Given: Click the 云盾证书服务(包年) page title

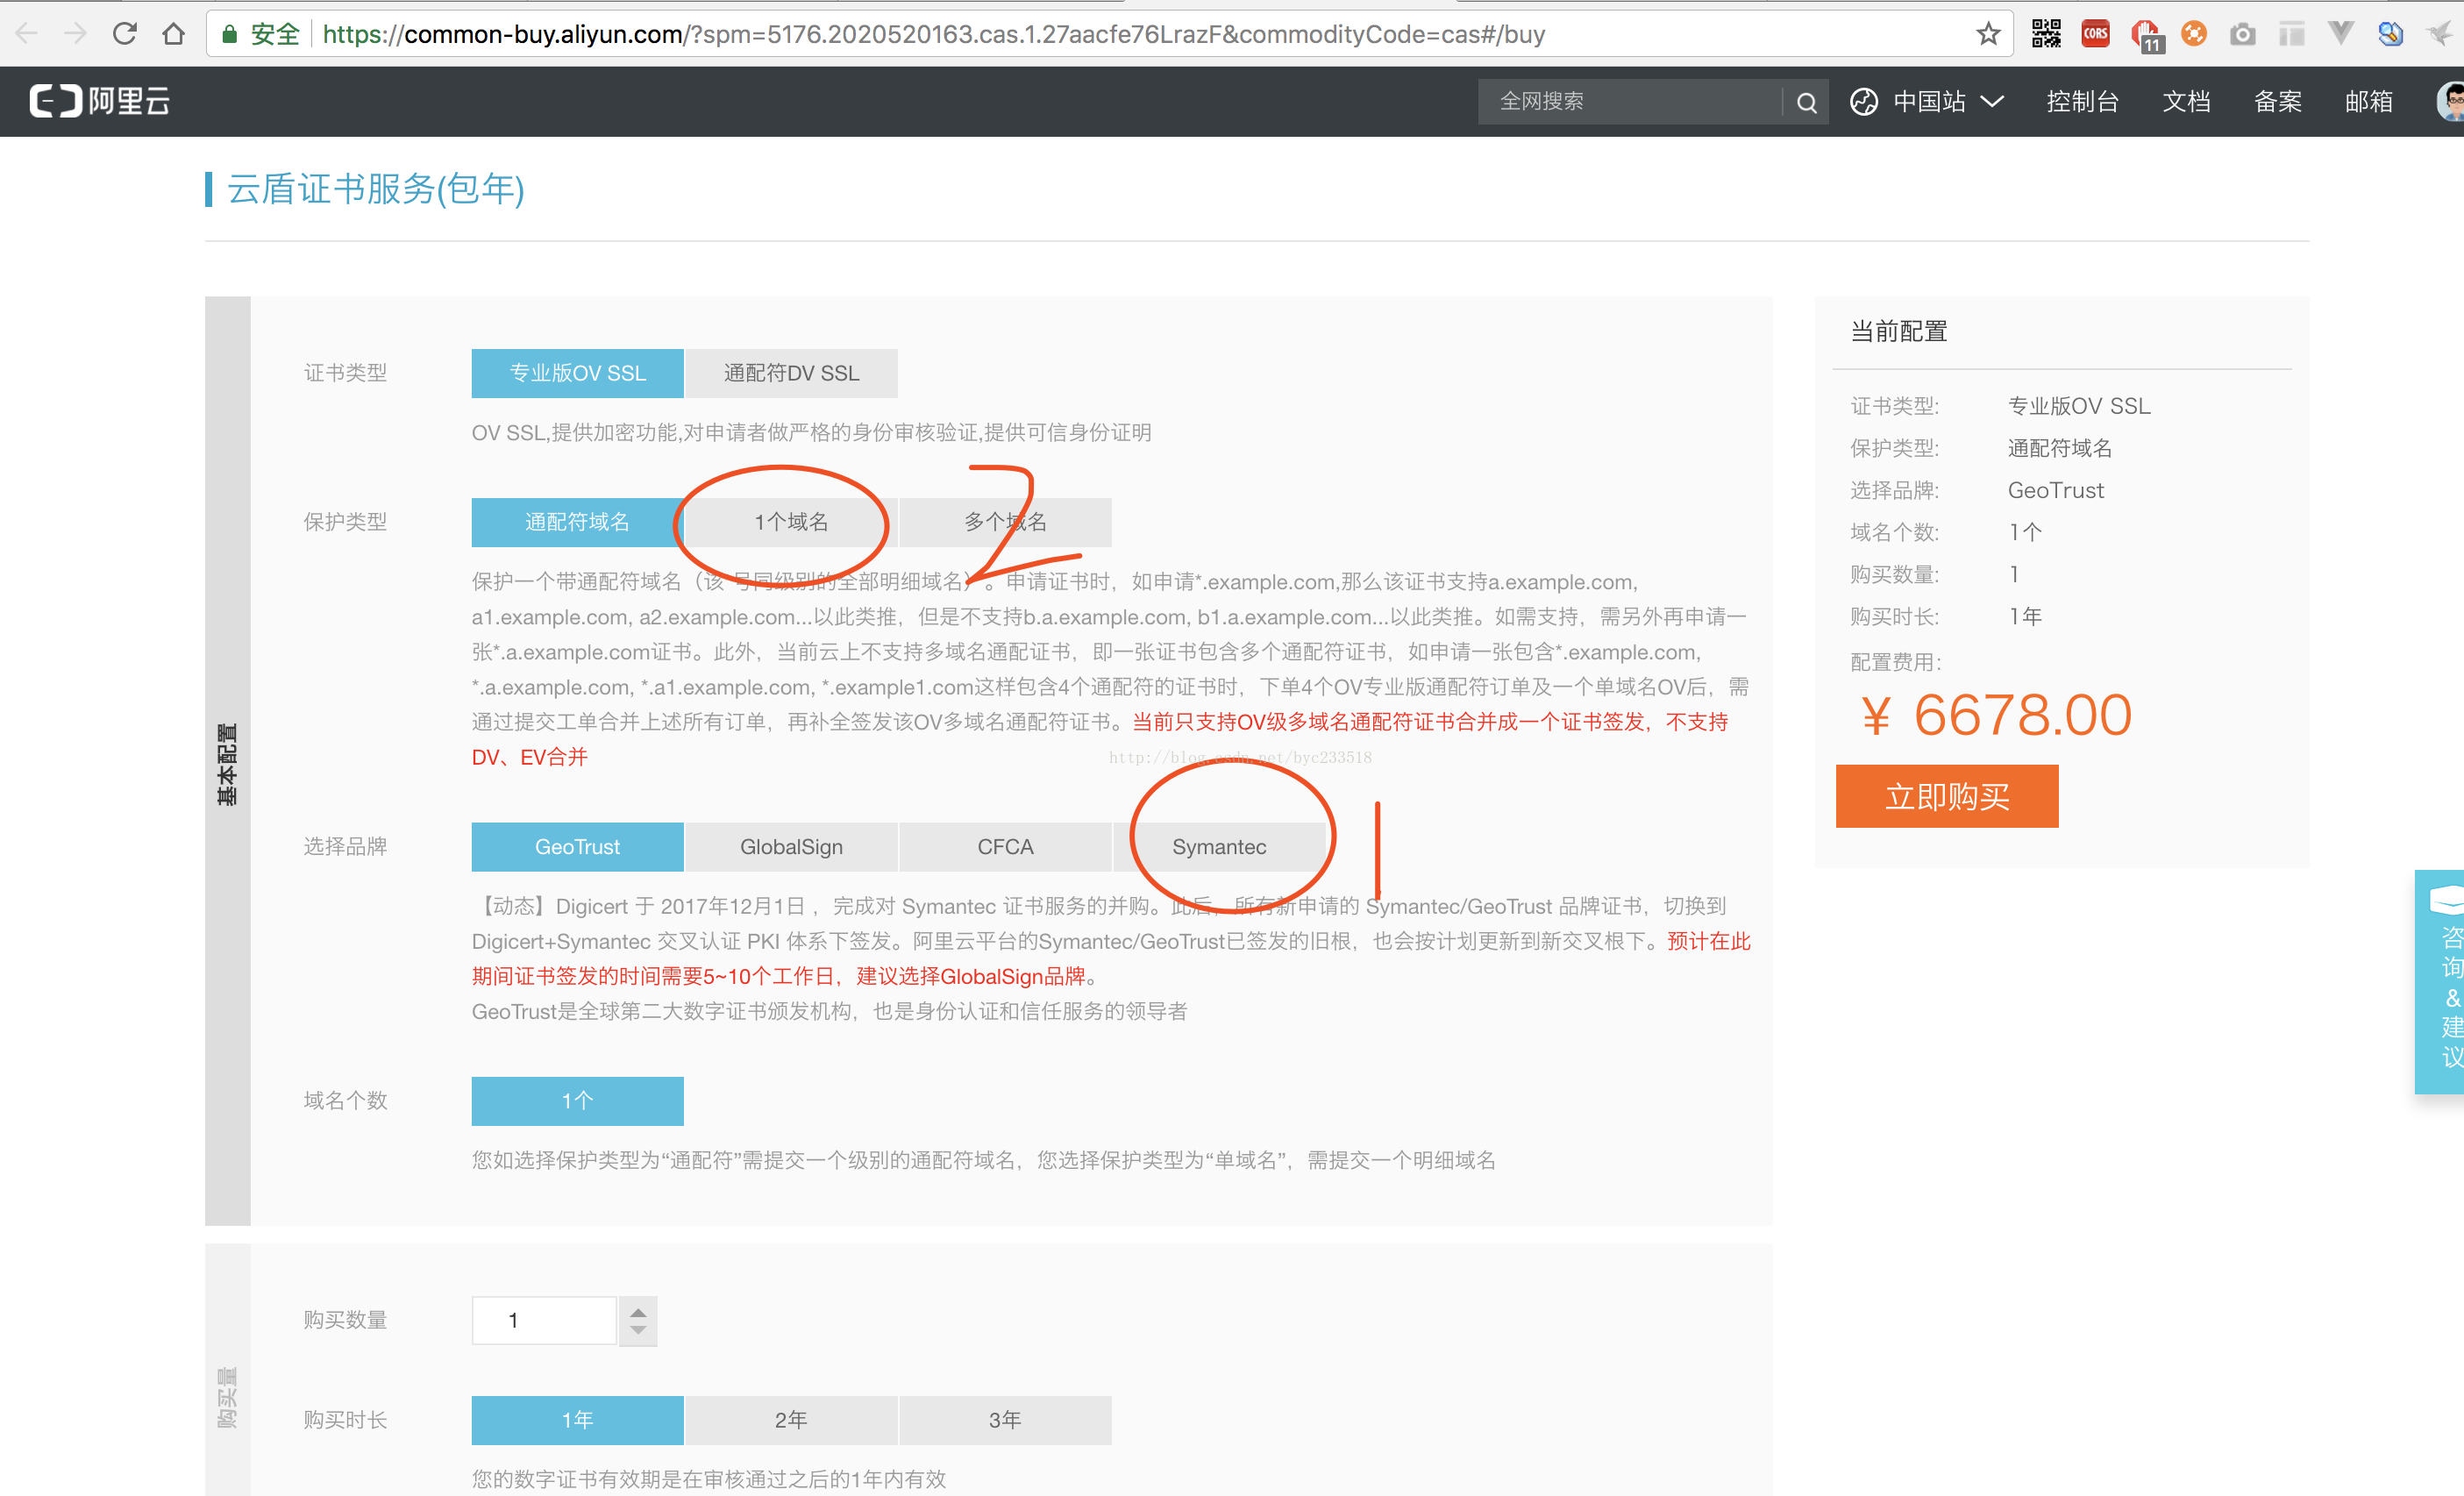Looking at the screenshot, I should point(376,189).
